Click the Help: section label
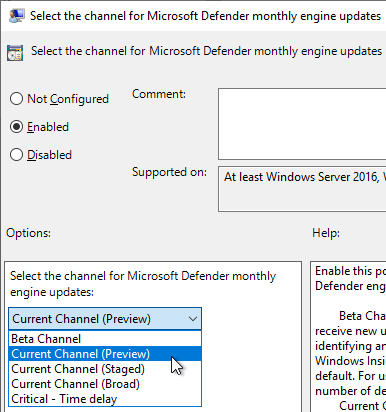 coord(326,233)
